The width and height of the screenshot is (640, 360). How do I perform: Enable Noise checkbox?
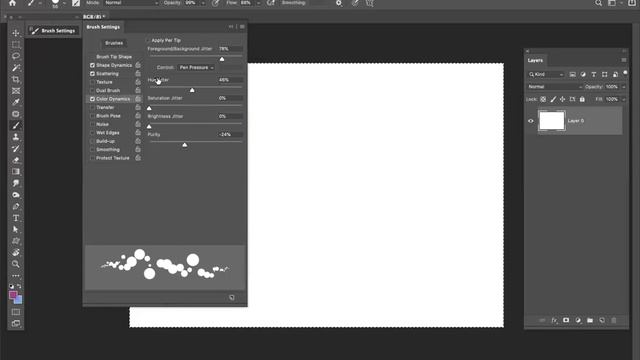(92, 124)
